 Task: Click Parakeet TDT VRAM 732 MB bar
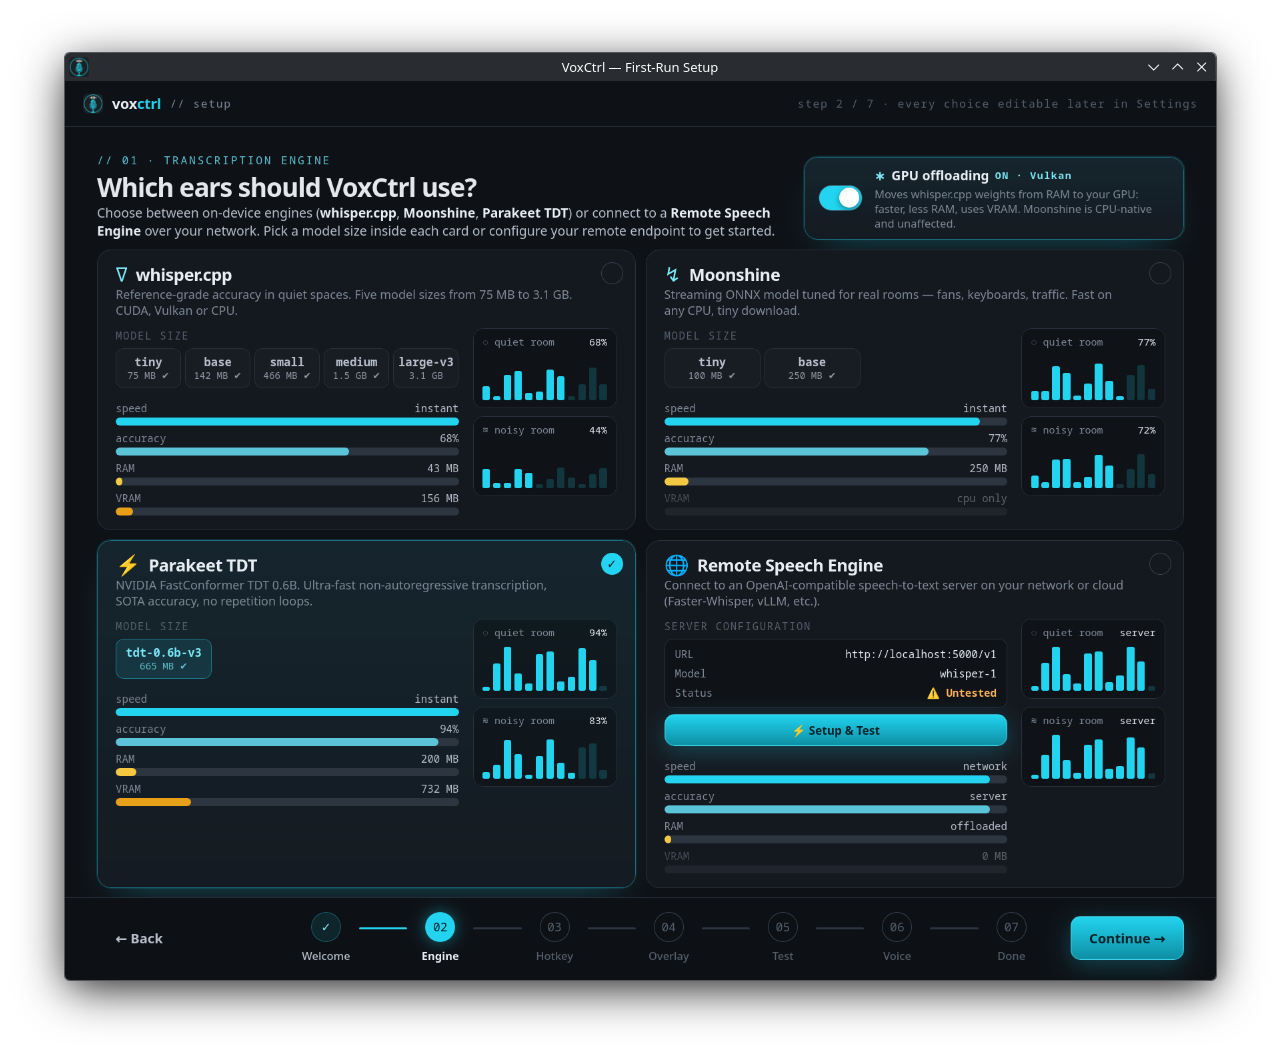(287, 802)
